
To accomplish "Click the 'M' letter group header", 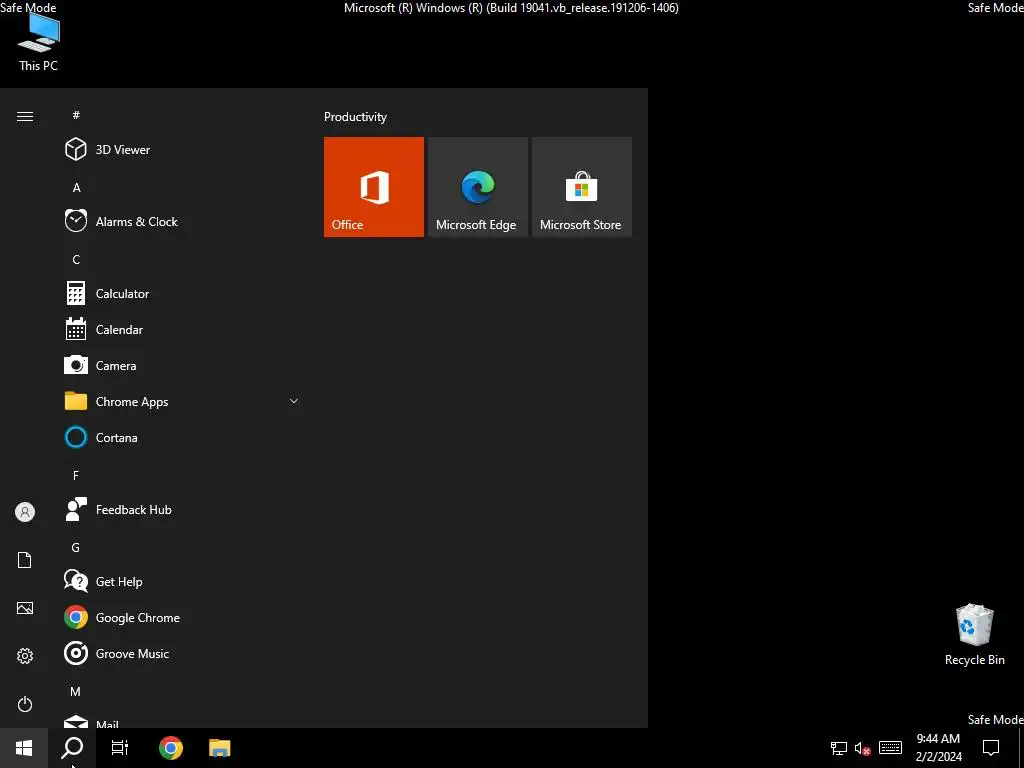I will point(76,692).
